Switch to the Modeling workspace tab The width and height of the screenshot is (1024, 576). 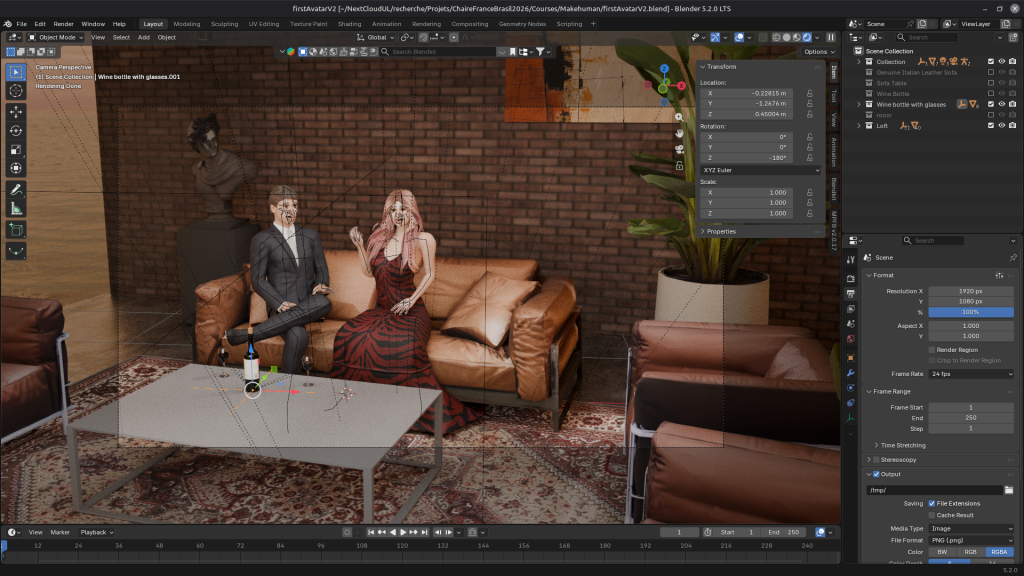pyautogui.click(x=187, y=24)
